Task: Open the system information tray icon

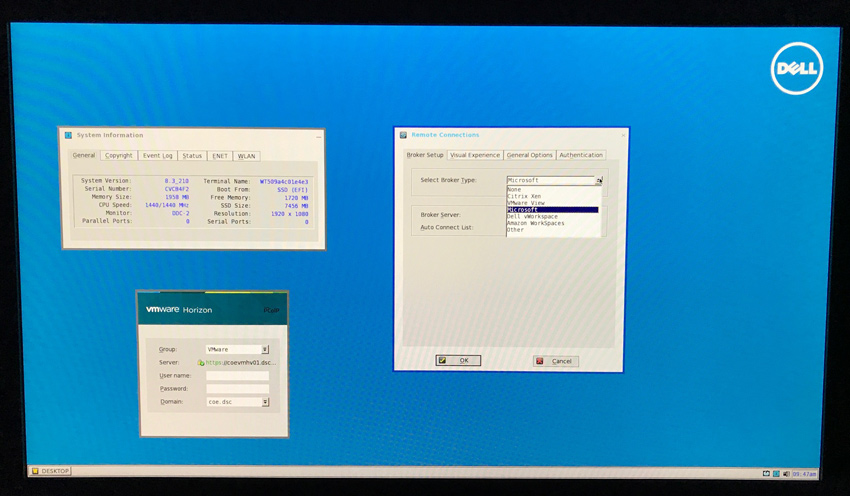Action: 776,473
